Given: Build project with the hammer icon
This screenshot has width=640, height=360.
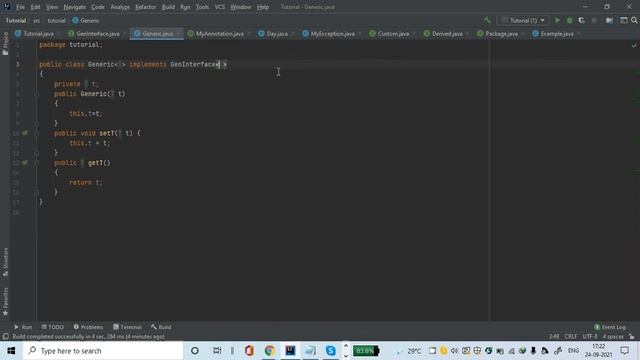Looking at the screenshot, I should tap(487, 20).
